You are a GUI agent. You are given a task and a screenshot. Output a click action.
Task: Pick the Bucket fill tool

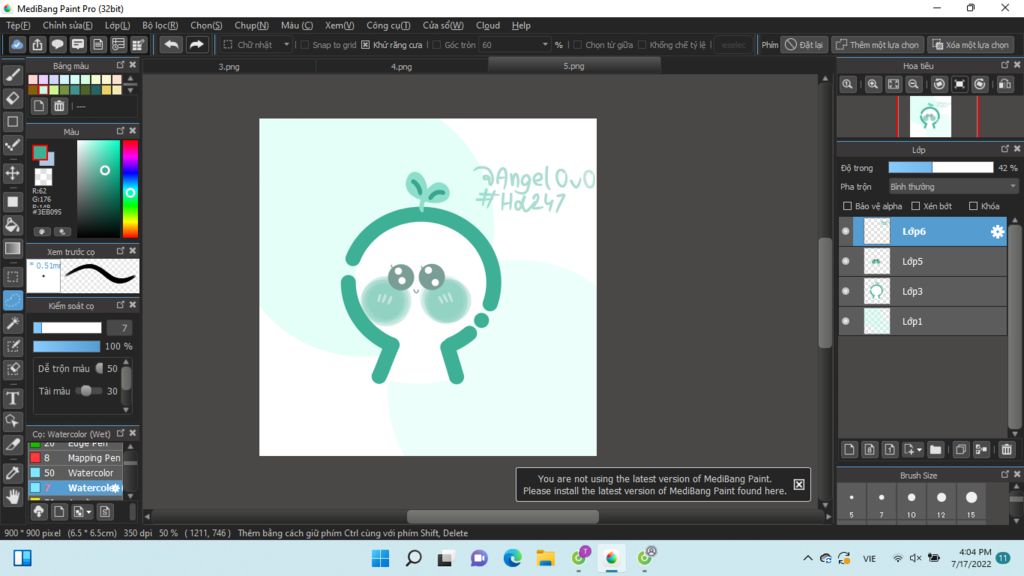click(13, 224)
